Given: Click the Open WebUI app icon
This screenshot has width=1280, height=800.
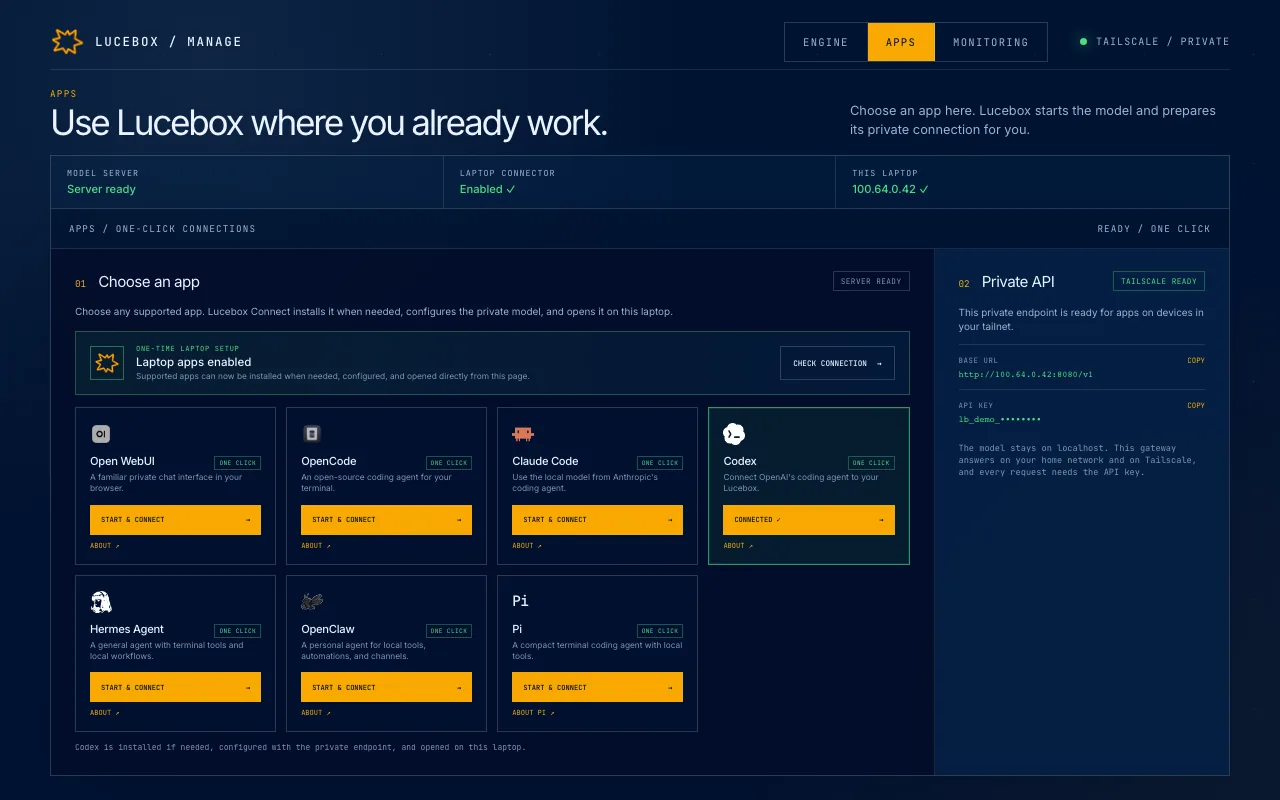Looking at the screenshot, I should click(101, 433).
